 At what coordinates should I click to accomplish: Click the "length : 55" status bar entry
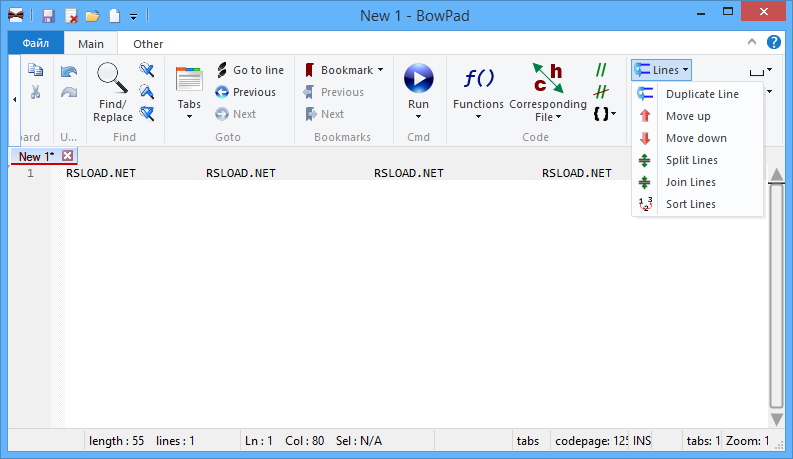point(116,441)
